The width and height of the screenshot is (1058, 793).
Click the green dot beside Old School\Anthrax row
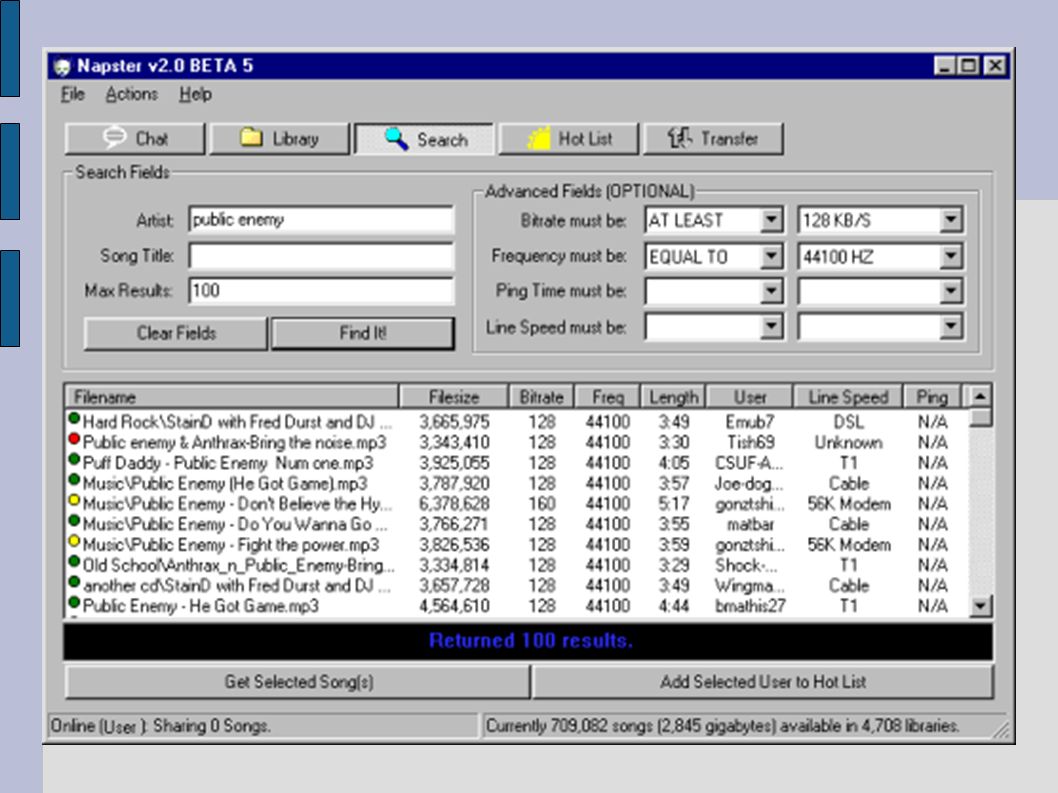point(74,562)
